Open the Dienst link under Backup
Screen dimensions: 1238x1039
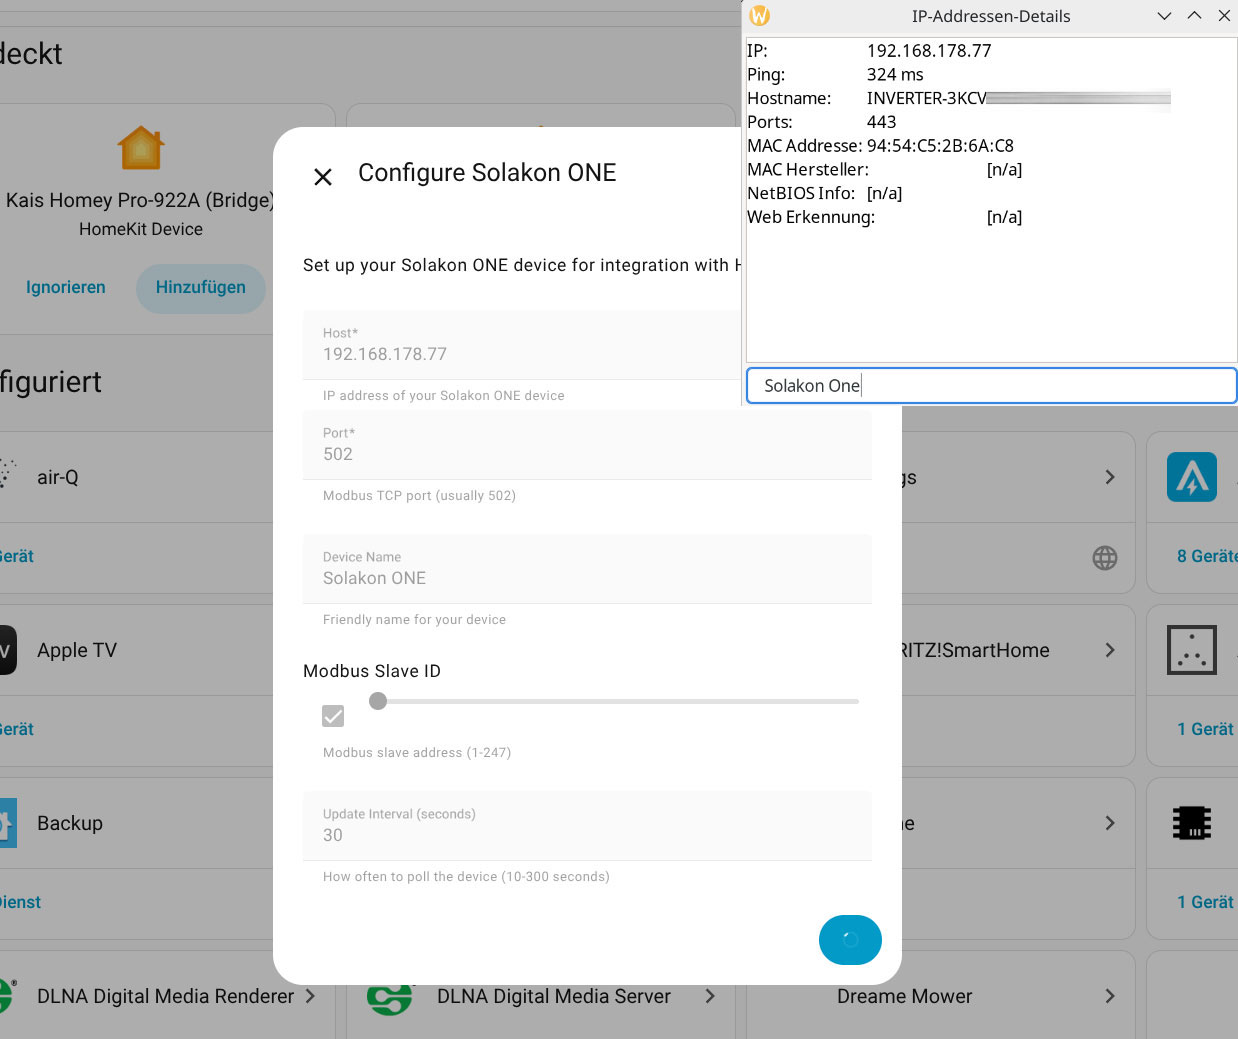tap(20, 902)
